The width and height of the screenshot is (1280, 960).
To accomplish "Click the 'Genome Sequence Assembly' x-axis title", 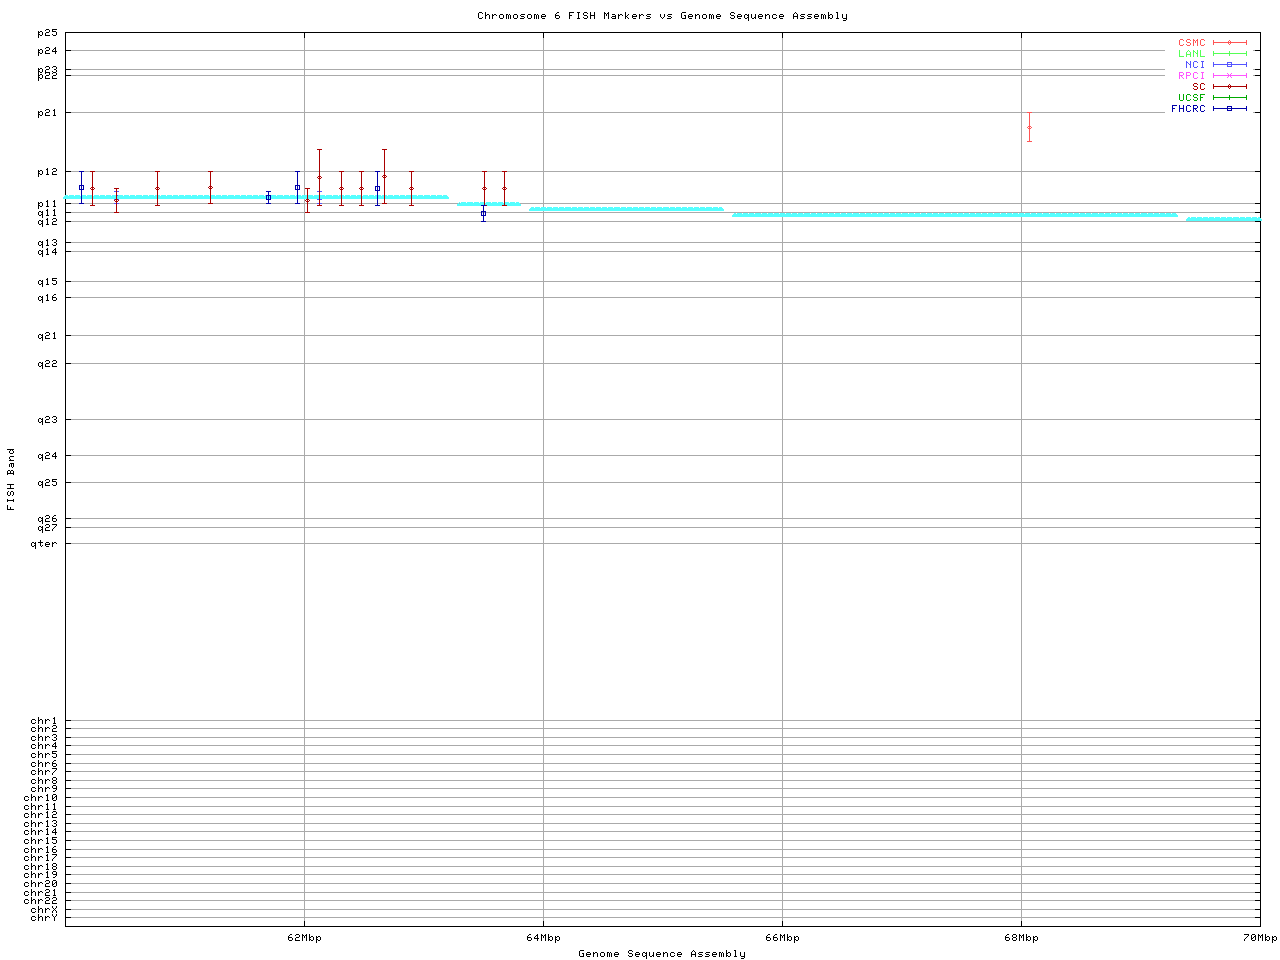I will (x=662, y=954).
